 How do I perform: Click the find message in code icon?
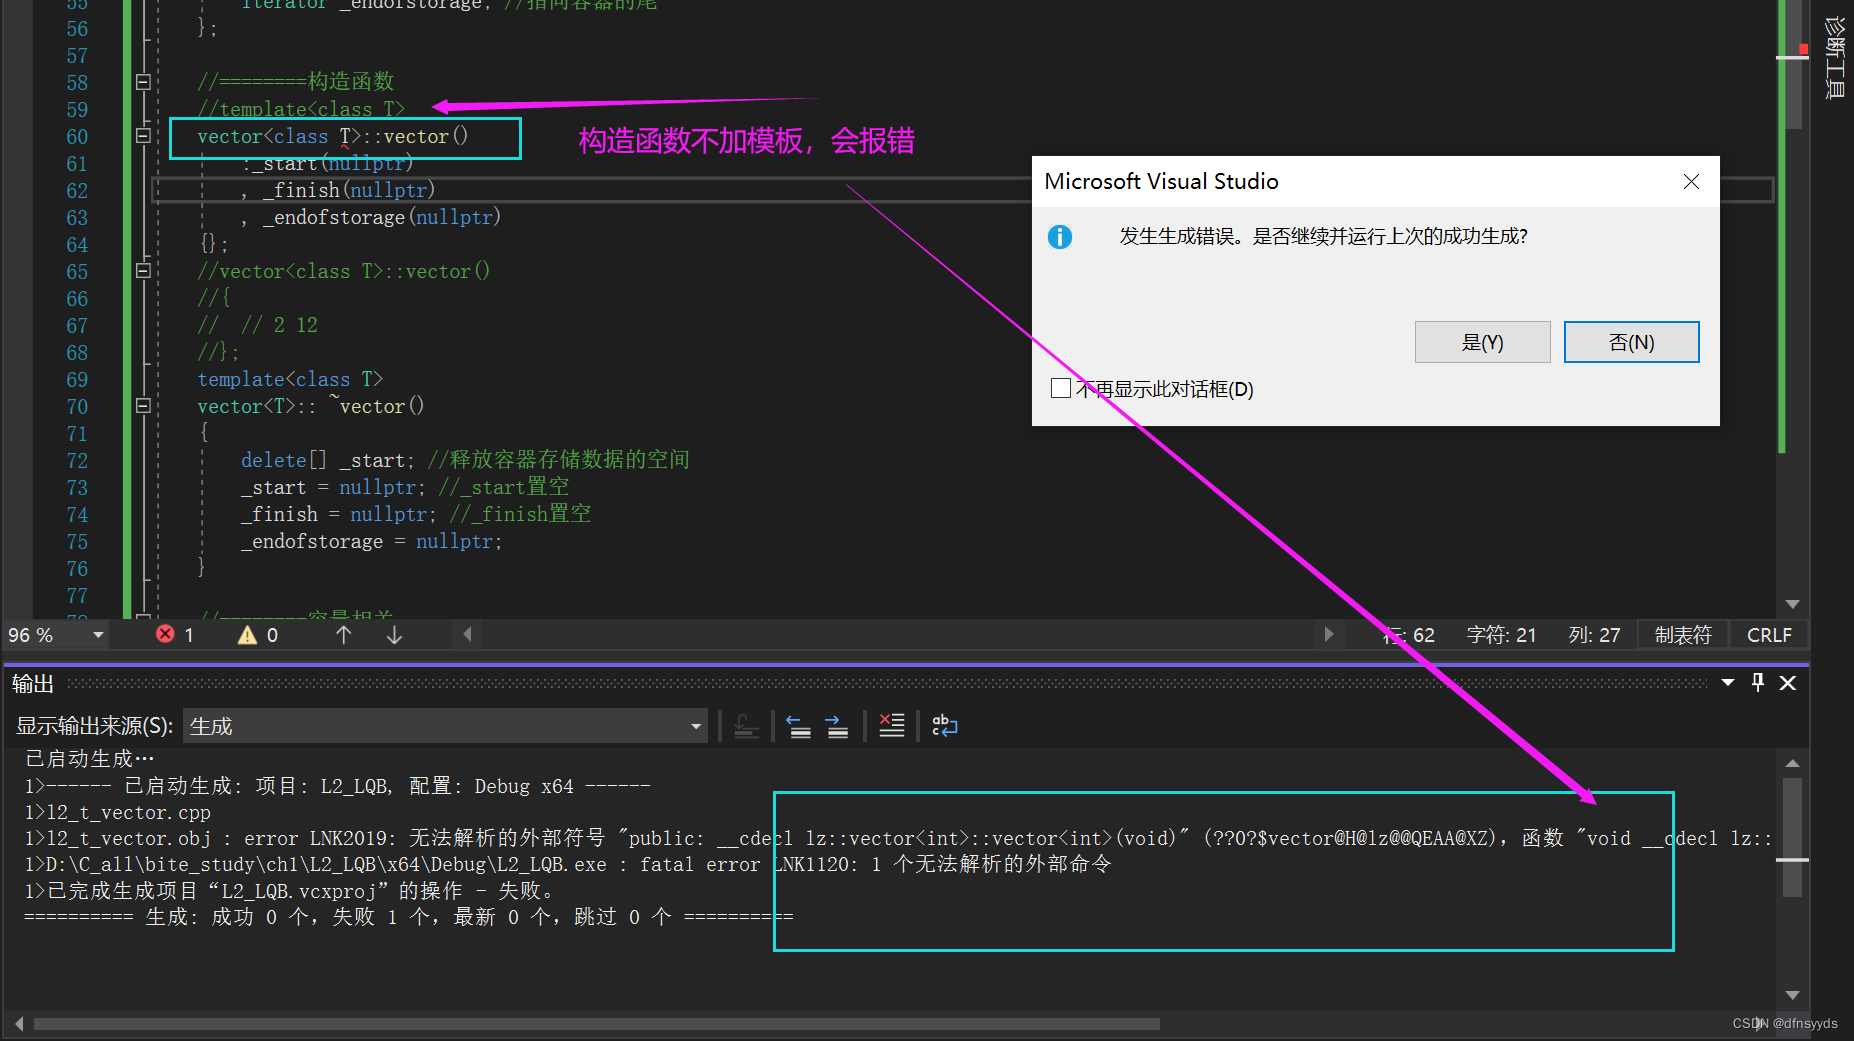point(746,726)
